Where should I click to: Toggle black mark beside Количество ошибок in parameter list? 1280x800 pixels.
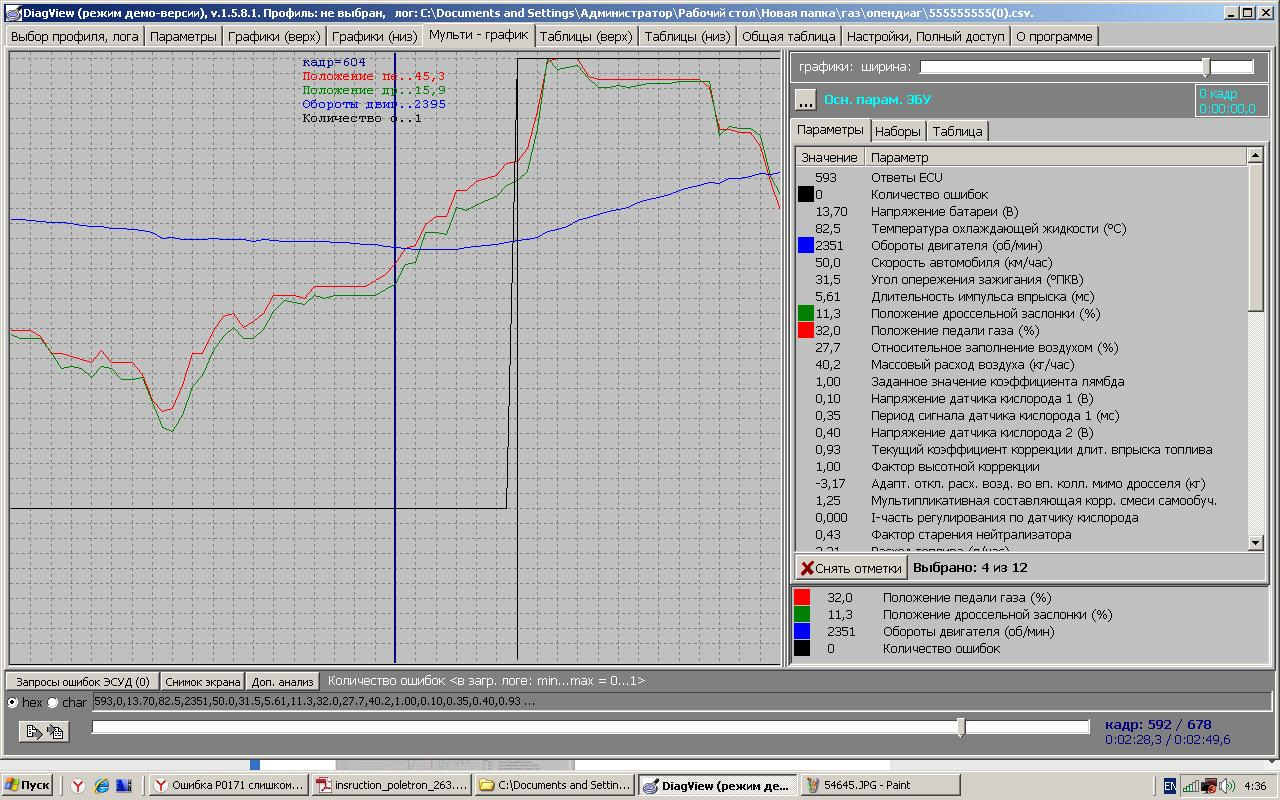click(x=805, y=195)
